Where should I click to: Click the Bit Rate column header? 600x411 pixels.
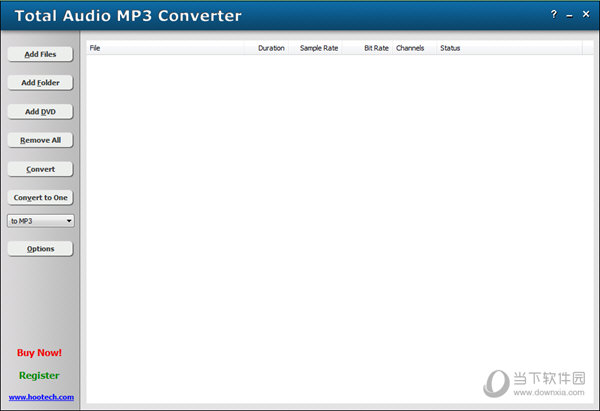pyautogui.click(x=367, y=48)
